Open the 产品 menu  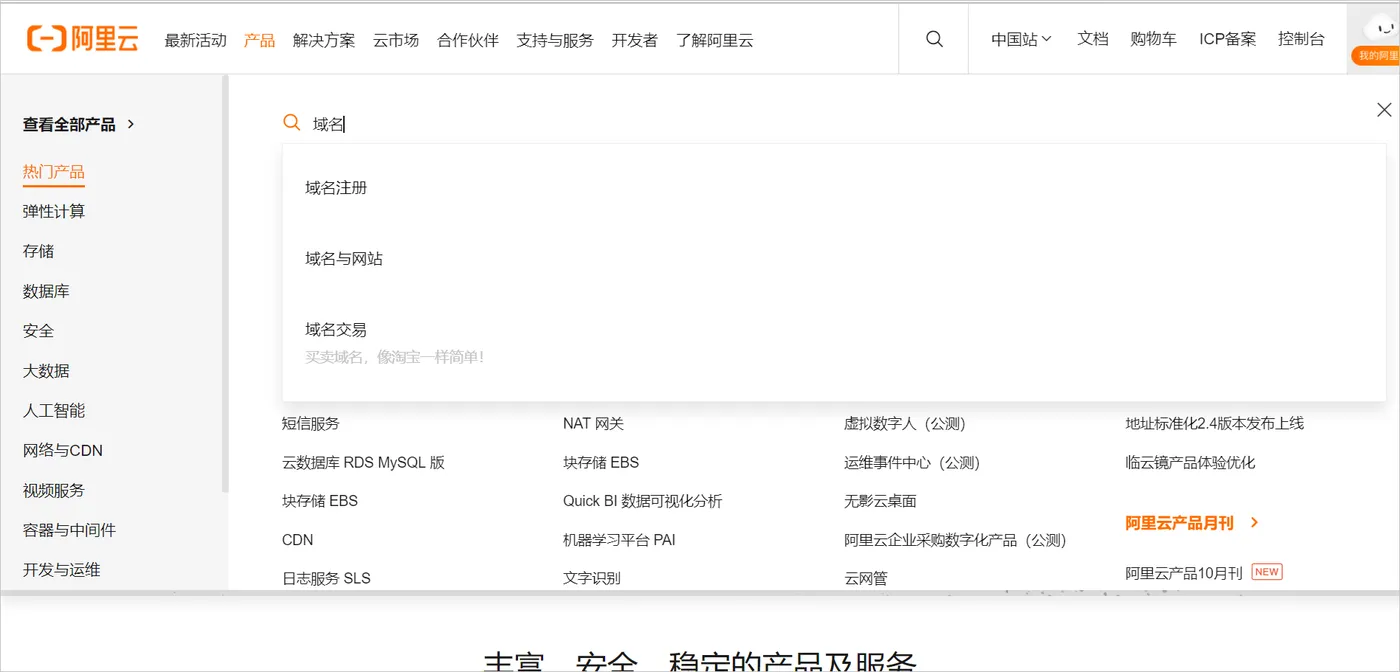(259, 40)
